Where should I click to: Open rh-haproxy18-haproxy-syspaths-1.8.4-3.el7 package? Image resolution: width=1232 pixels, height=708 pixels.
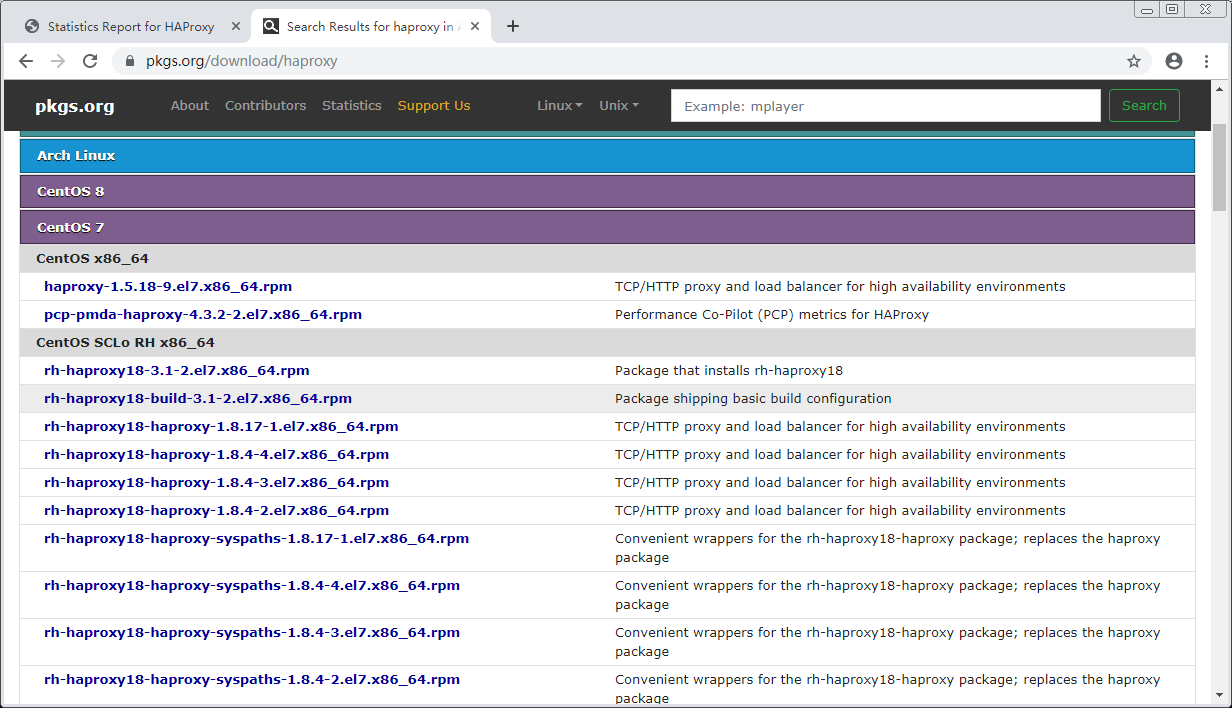click(x=252, y=633)
